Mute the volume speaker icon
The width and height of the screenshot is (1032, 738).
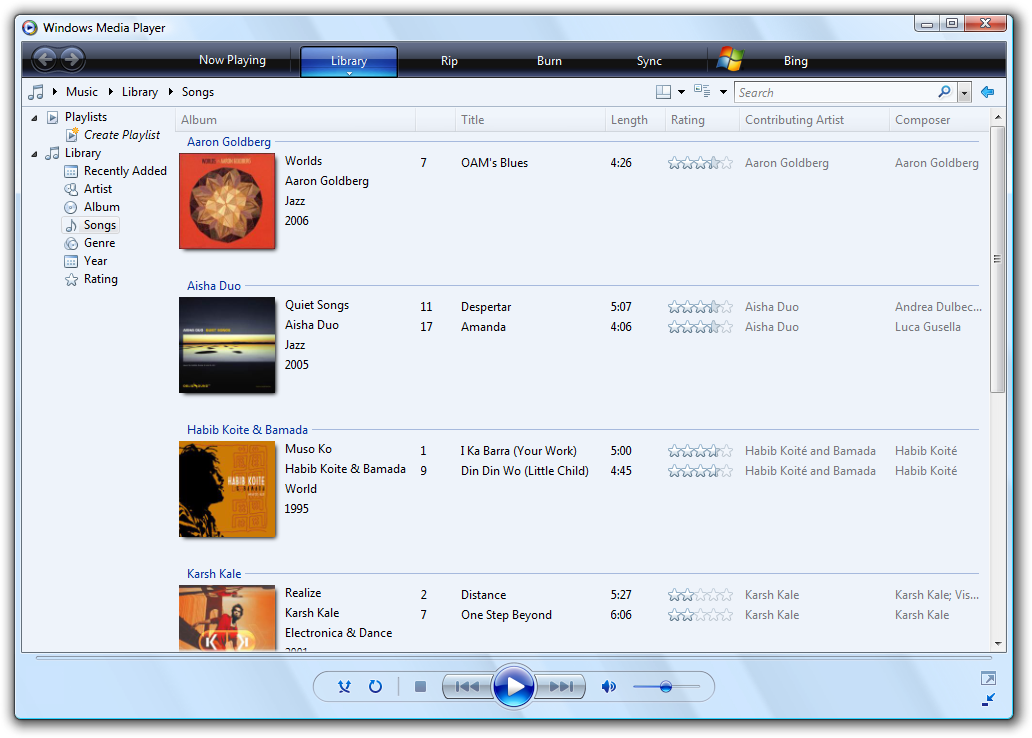click(x=609, y=687)
